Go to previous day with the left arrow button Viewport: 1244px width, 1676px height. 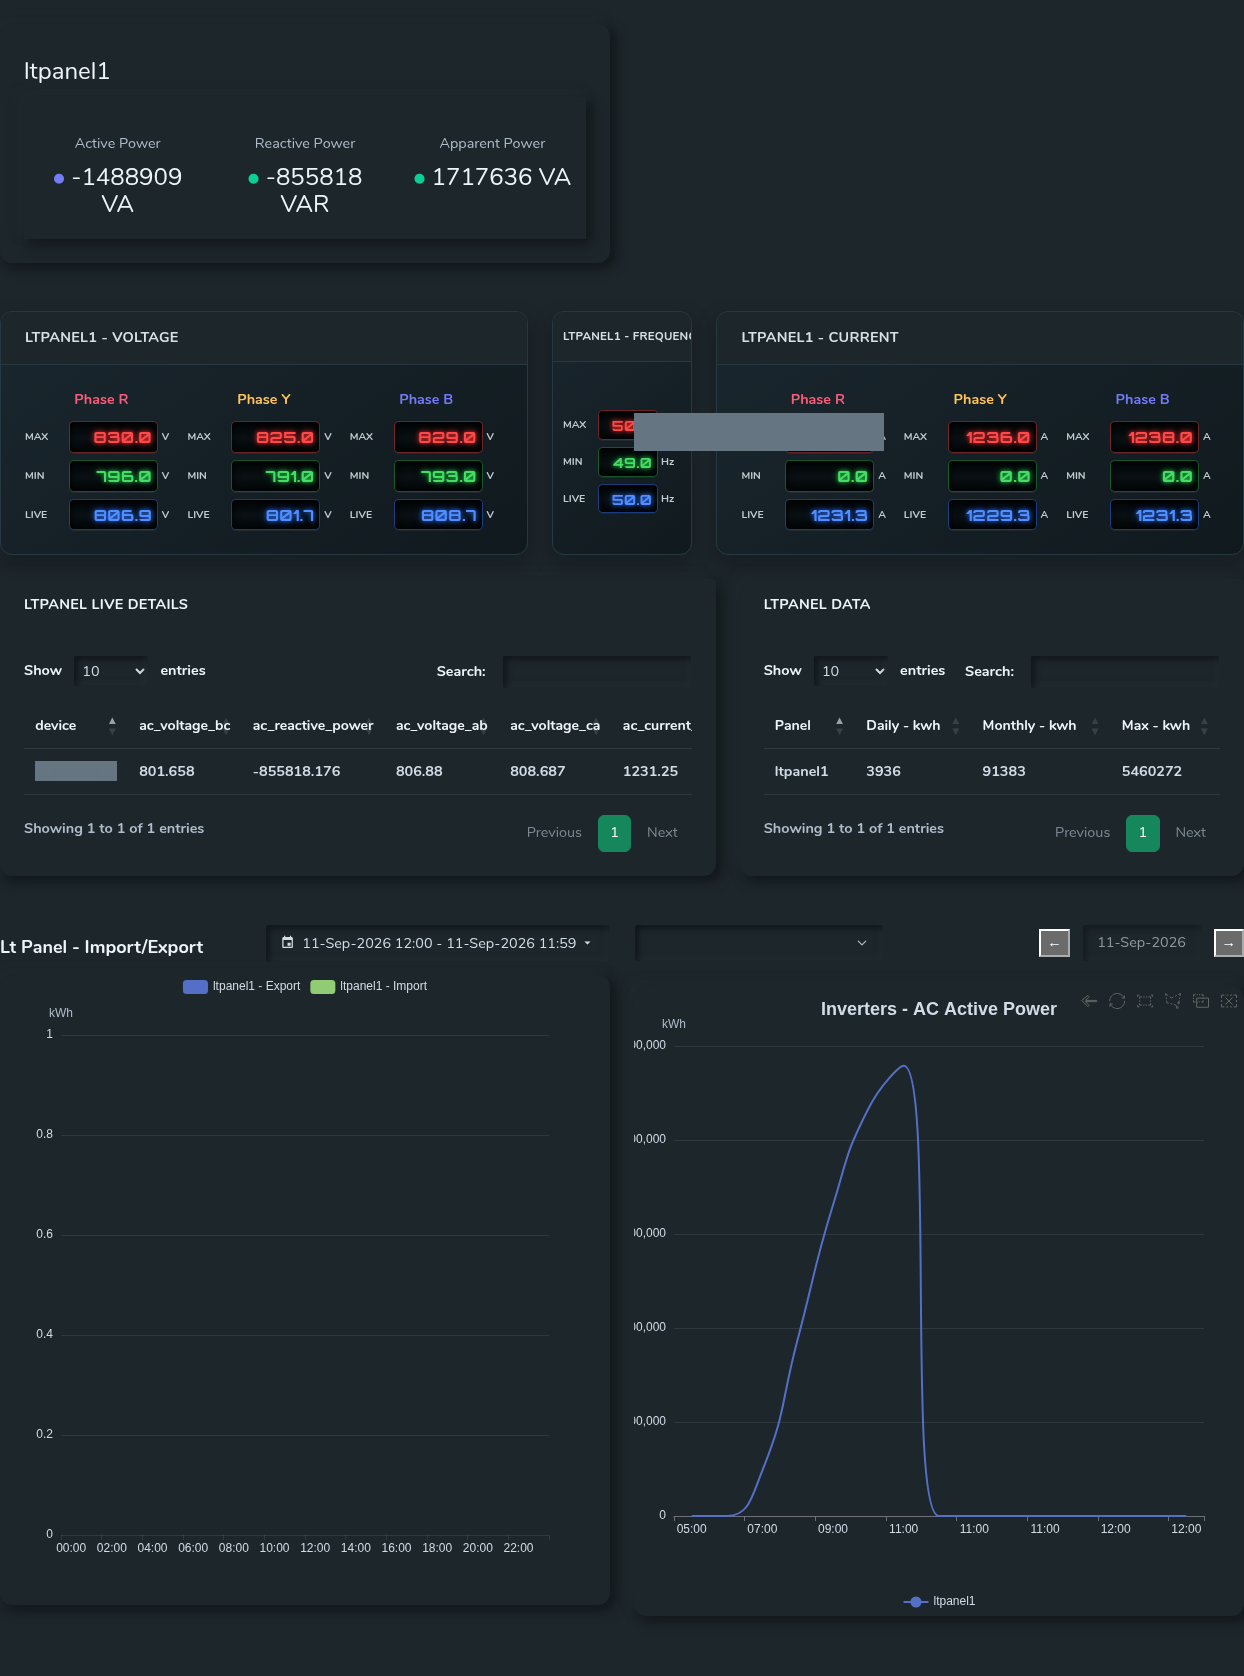(1054, 943)
